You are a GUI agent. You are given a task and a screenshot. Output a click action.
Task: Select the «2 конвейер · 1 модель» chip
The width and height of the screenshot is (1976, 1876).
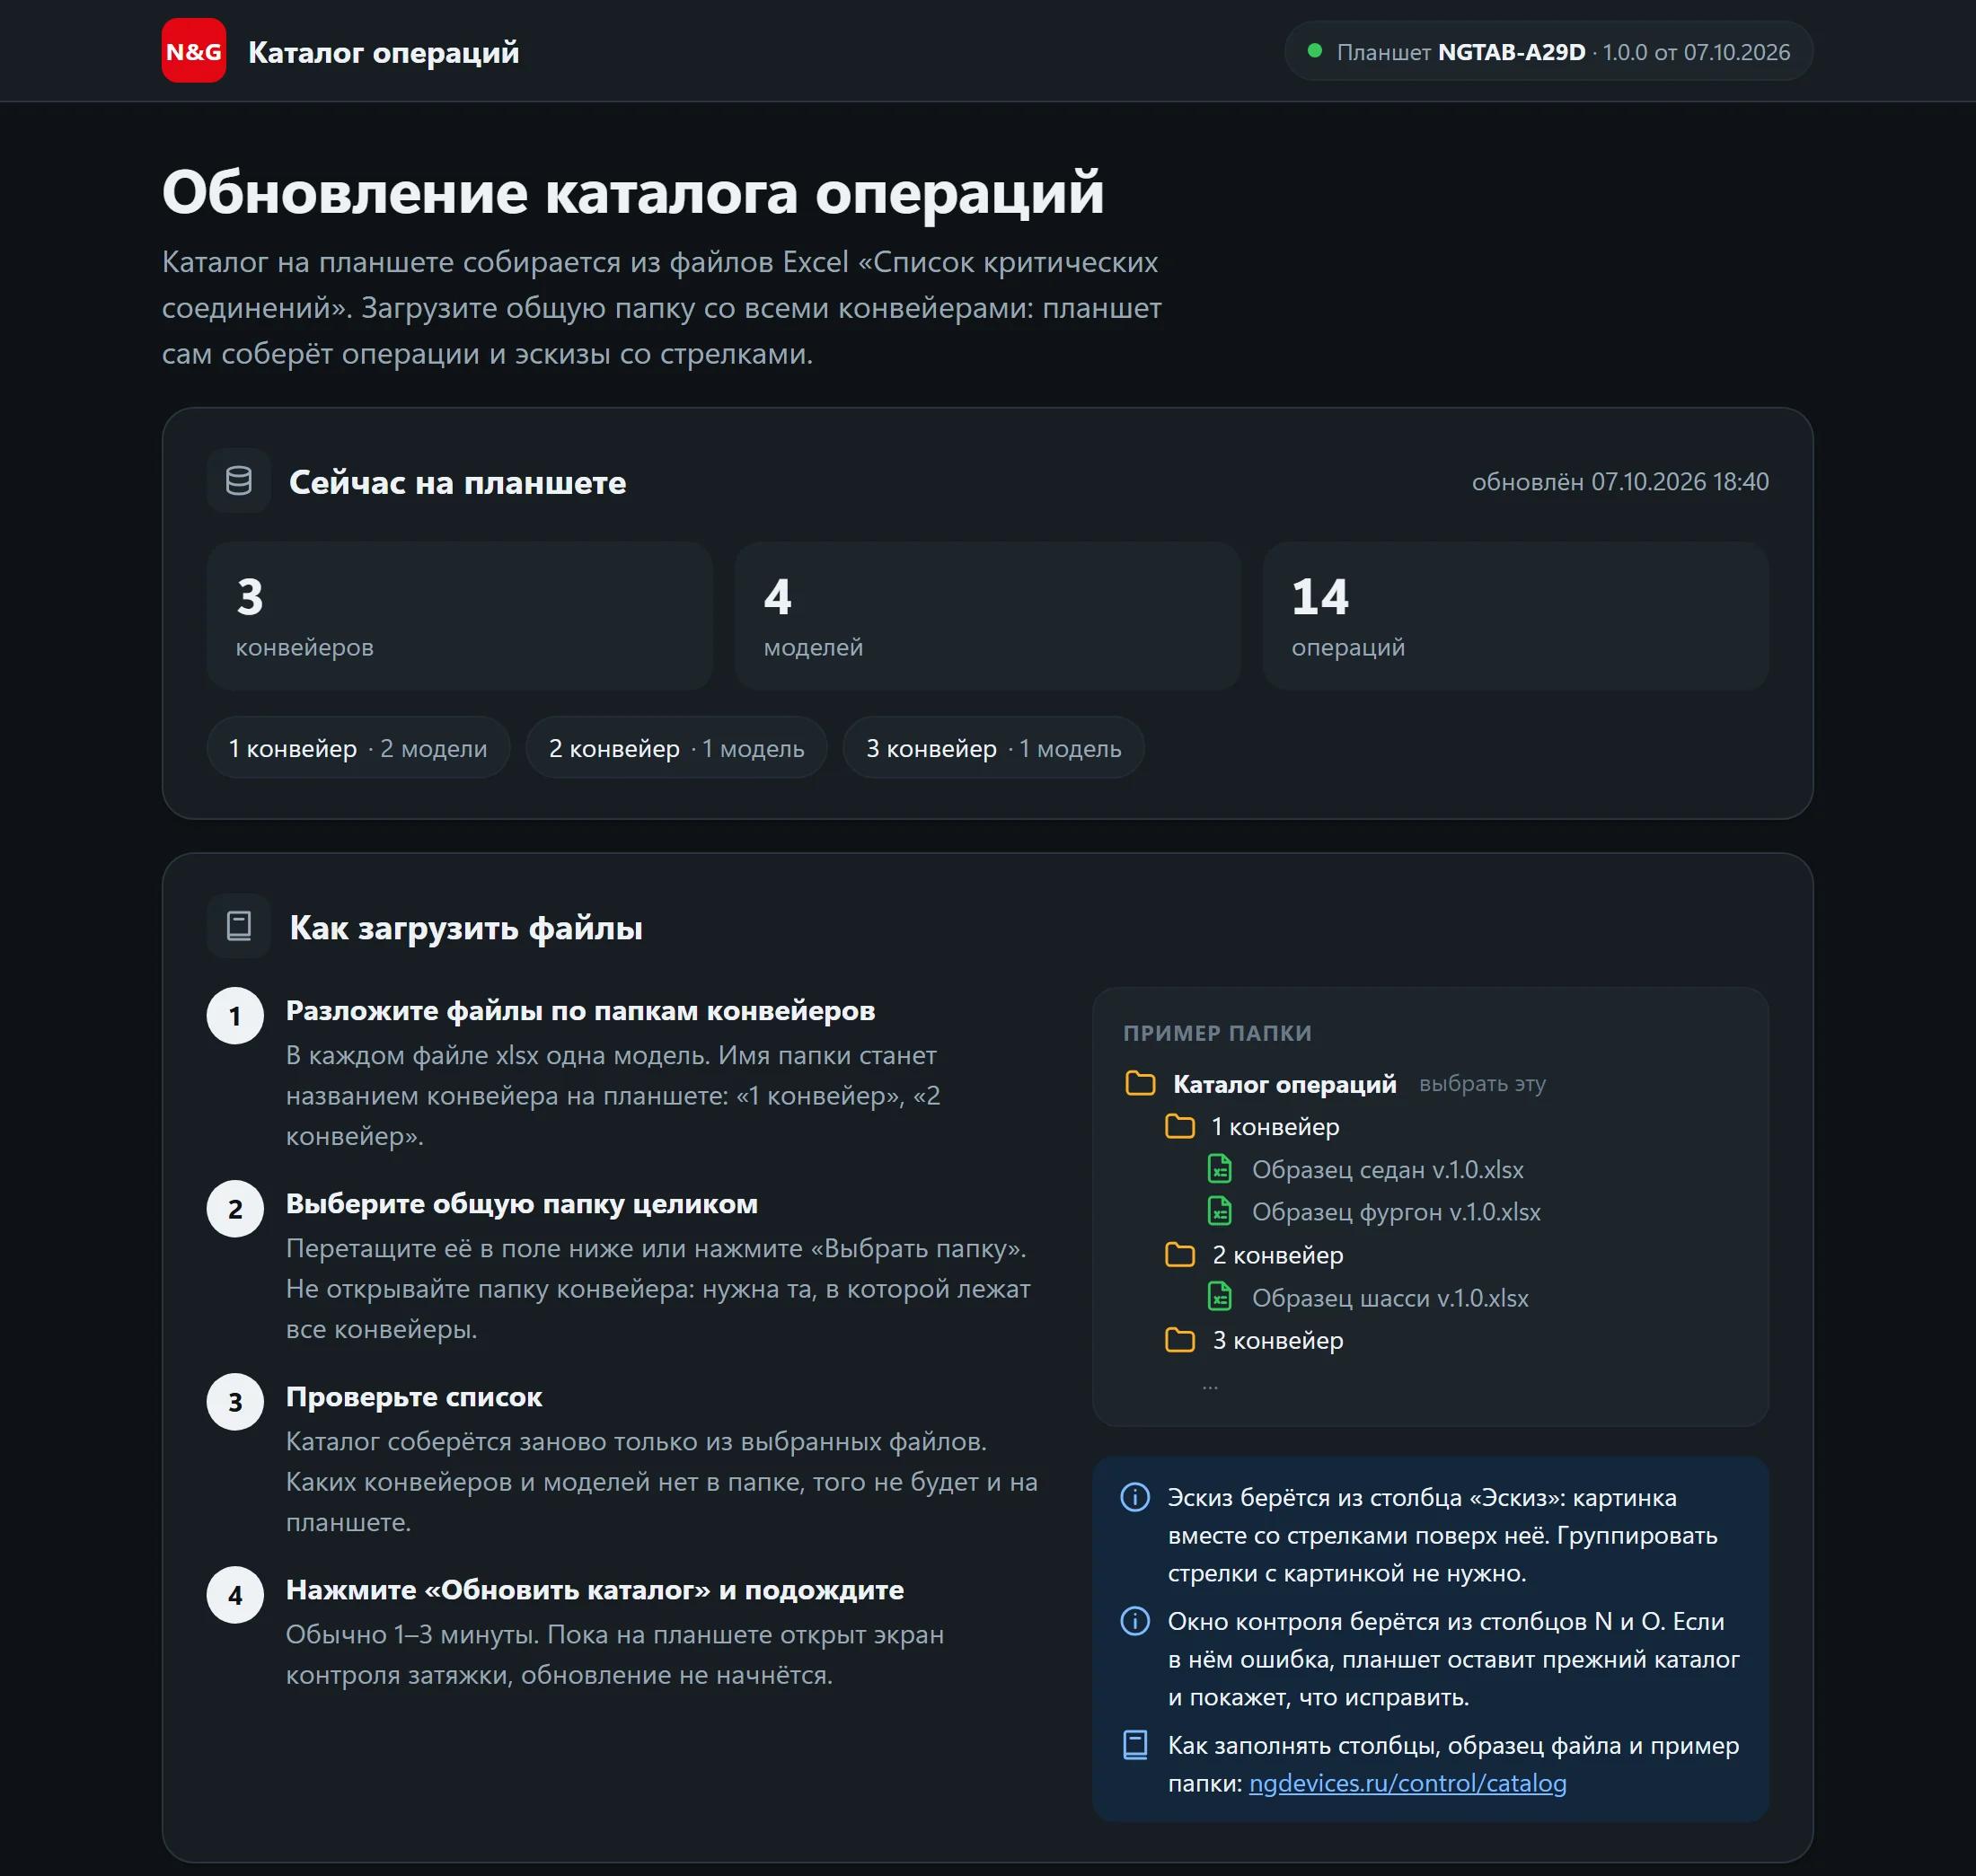677,748
